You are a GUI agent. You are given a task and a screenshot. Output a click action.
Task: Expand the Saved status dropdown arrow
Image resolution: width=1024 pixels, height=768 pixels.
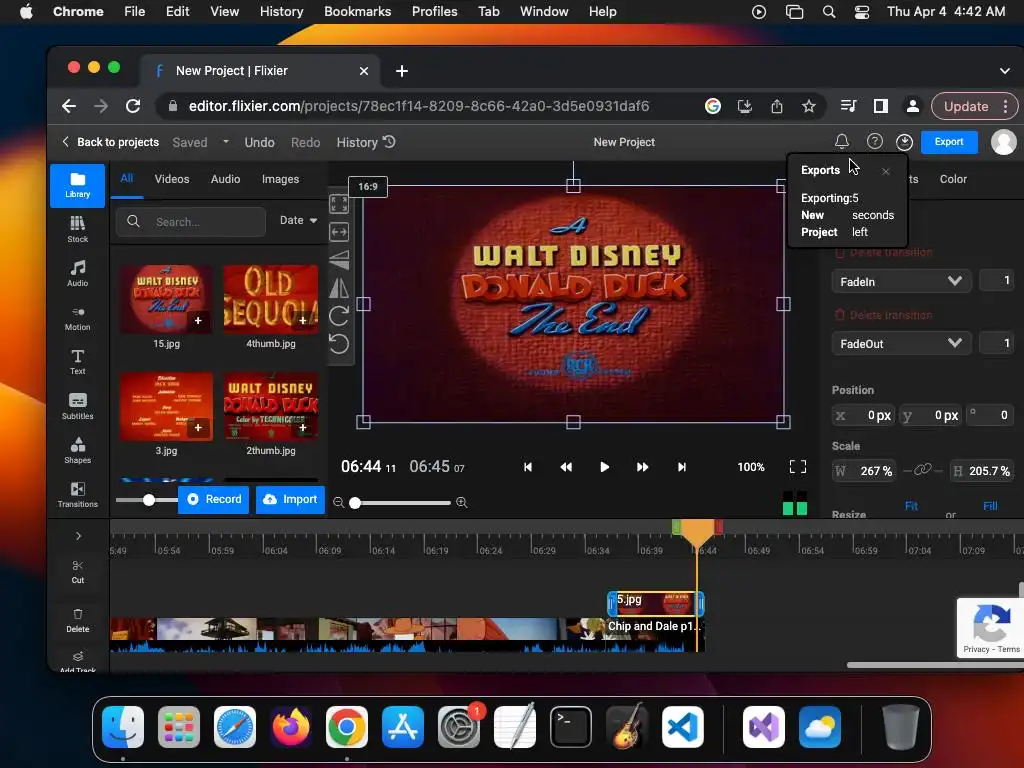click(226, 142)
